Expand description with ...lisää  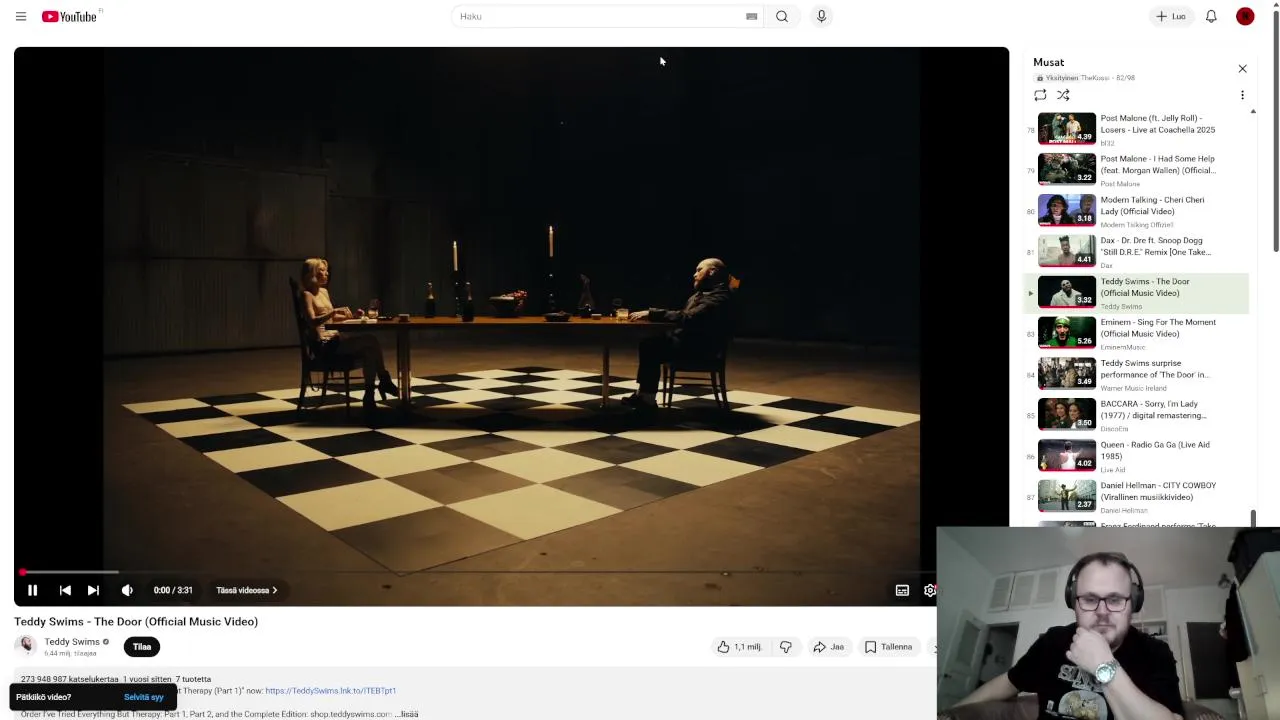click(407, 714)
